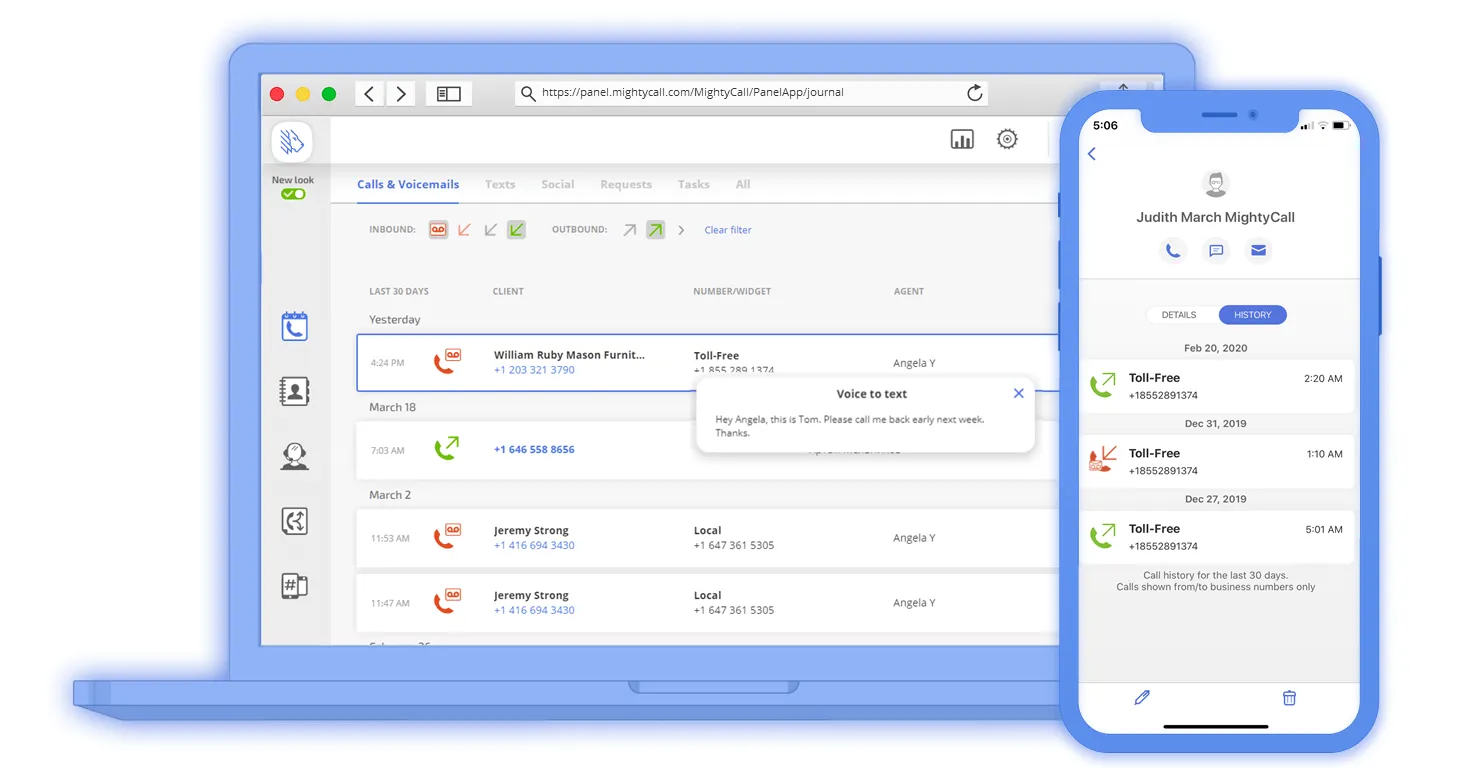Click the NUMBER/WIDGET column header

pyautogui.click(x=732, y=292)
